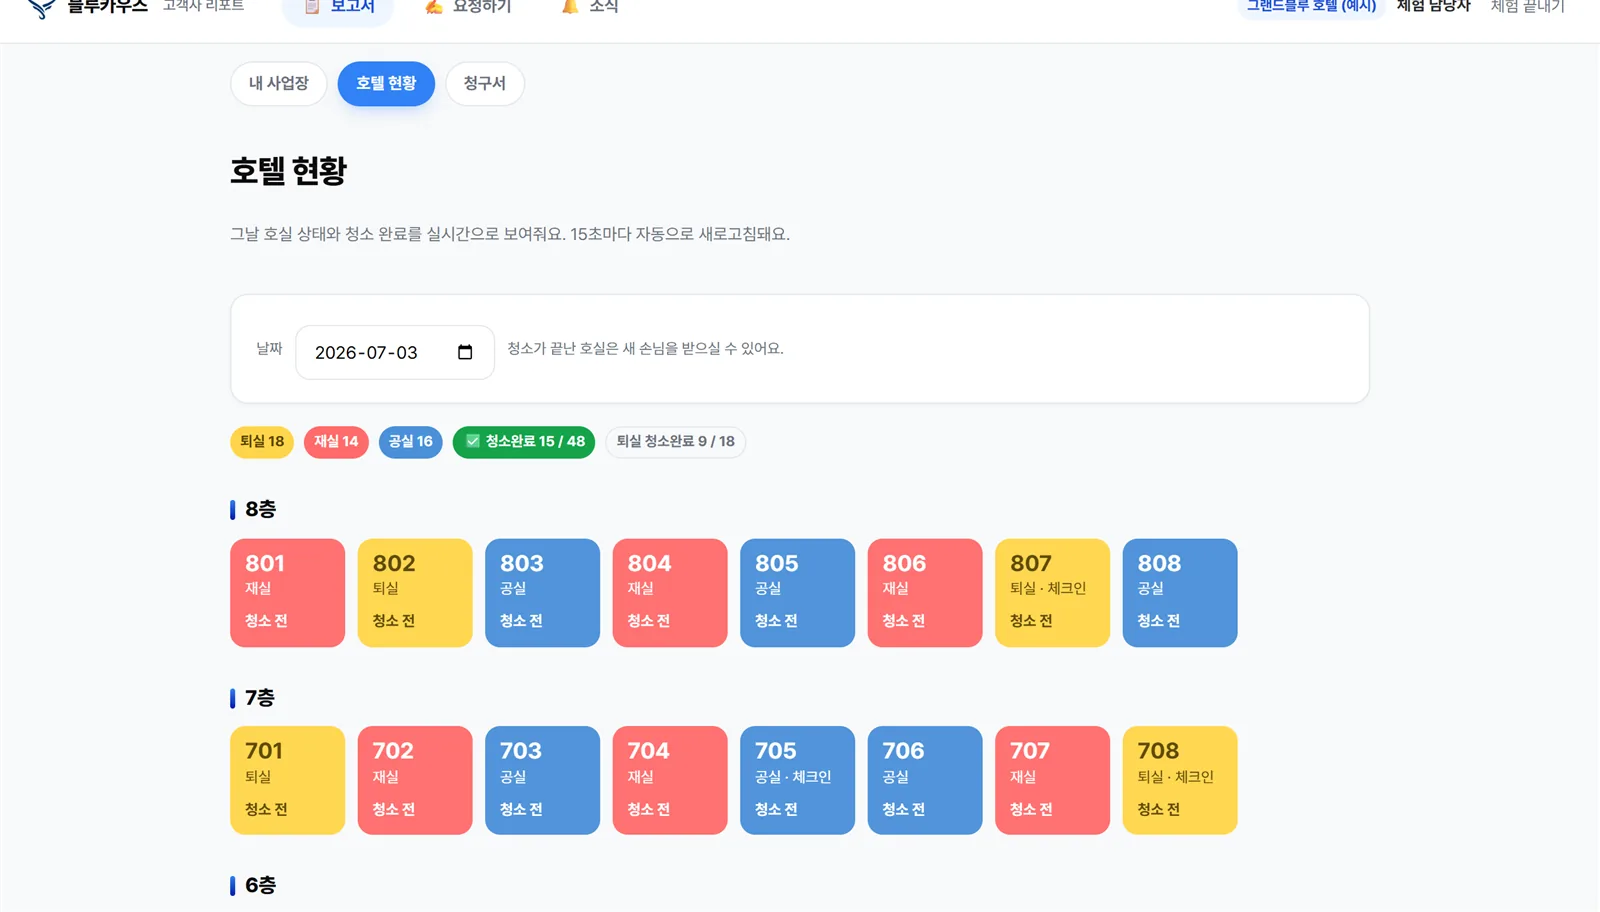
Task: Select room 702 card
Action: point(415,780)
